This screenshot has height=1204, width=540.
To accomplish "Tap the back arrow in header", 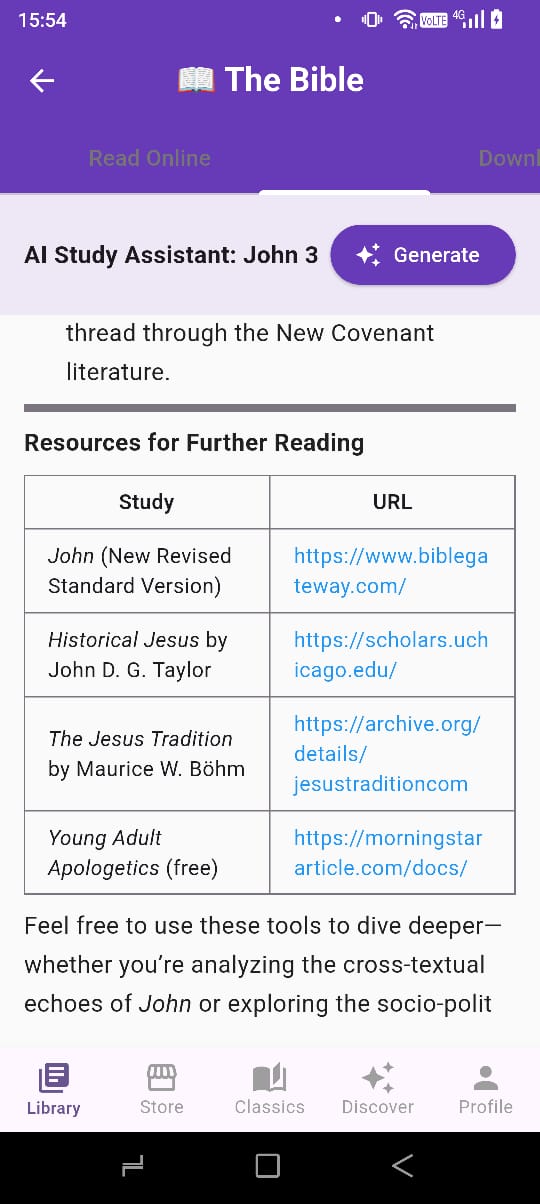I will 42,81.
